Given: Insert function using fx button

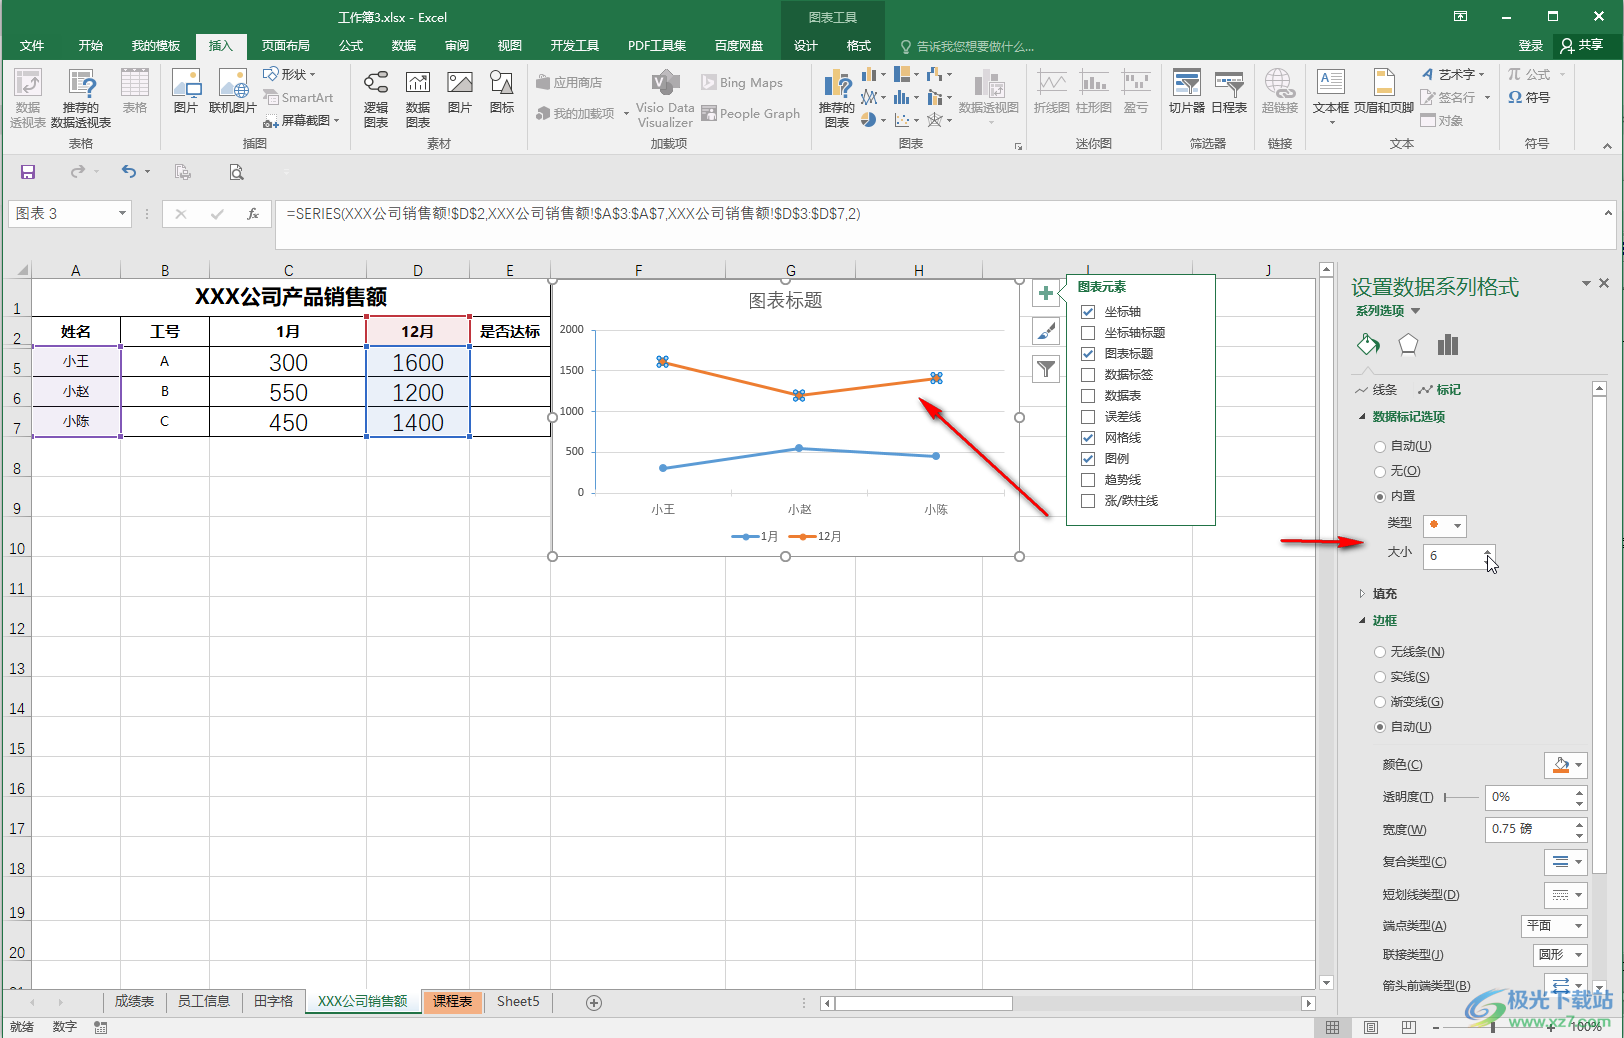Looking at the screenshot, I should (253, 214).
